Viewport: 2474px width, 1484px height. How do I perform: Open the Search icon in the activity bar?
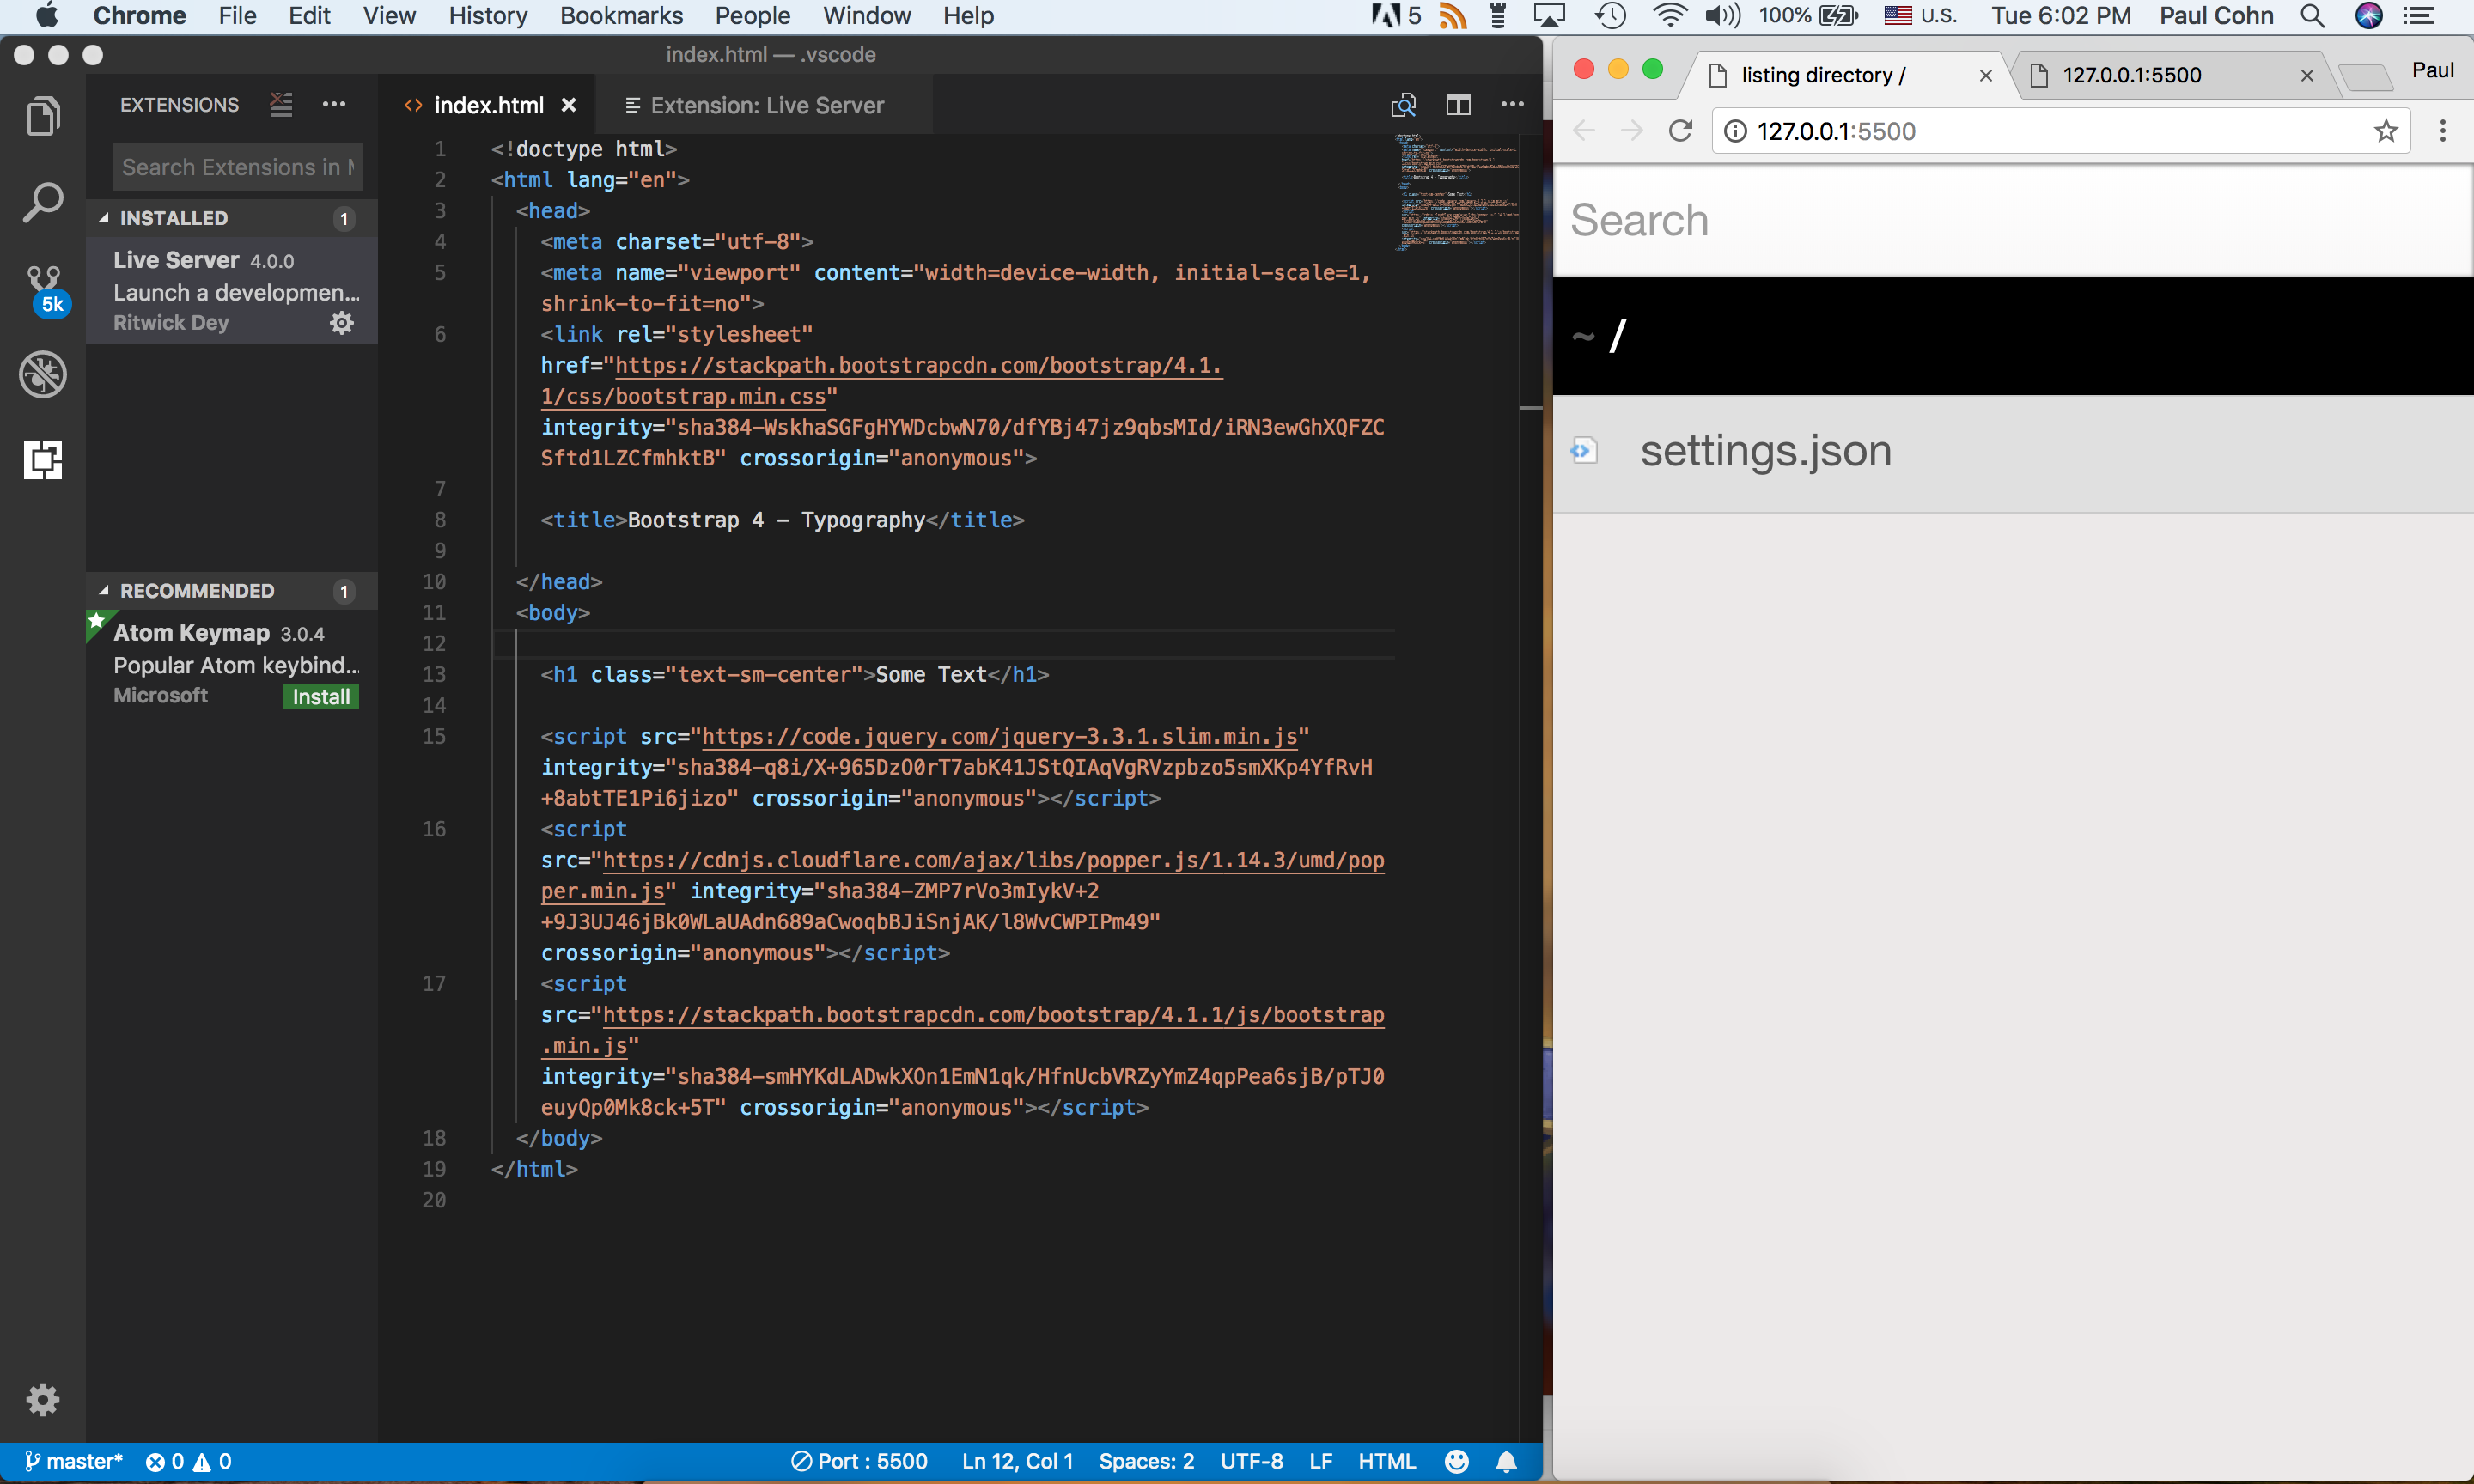(x=44, y=200)
